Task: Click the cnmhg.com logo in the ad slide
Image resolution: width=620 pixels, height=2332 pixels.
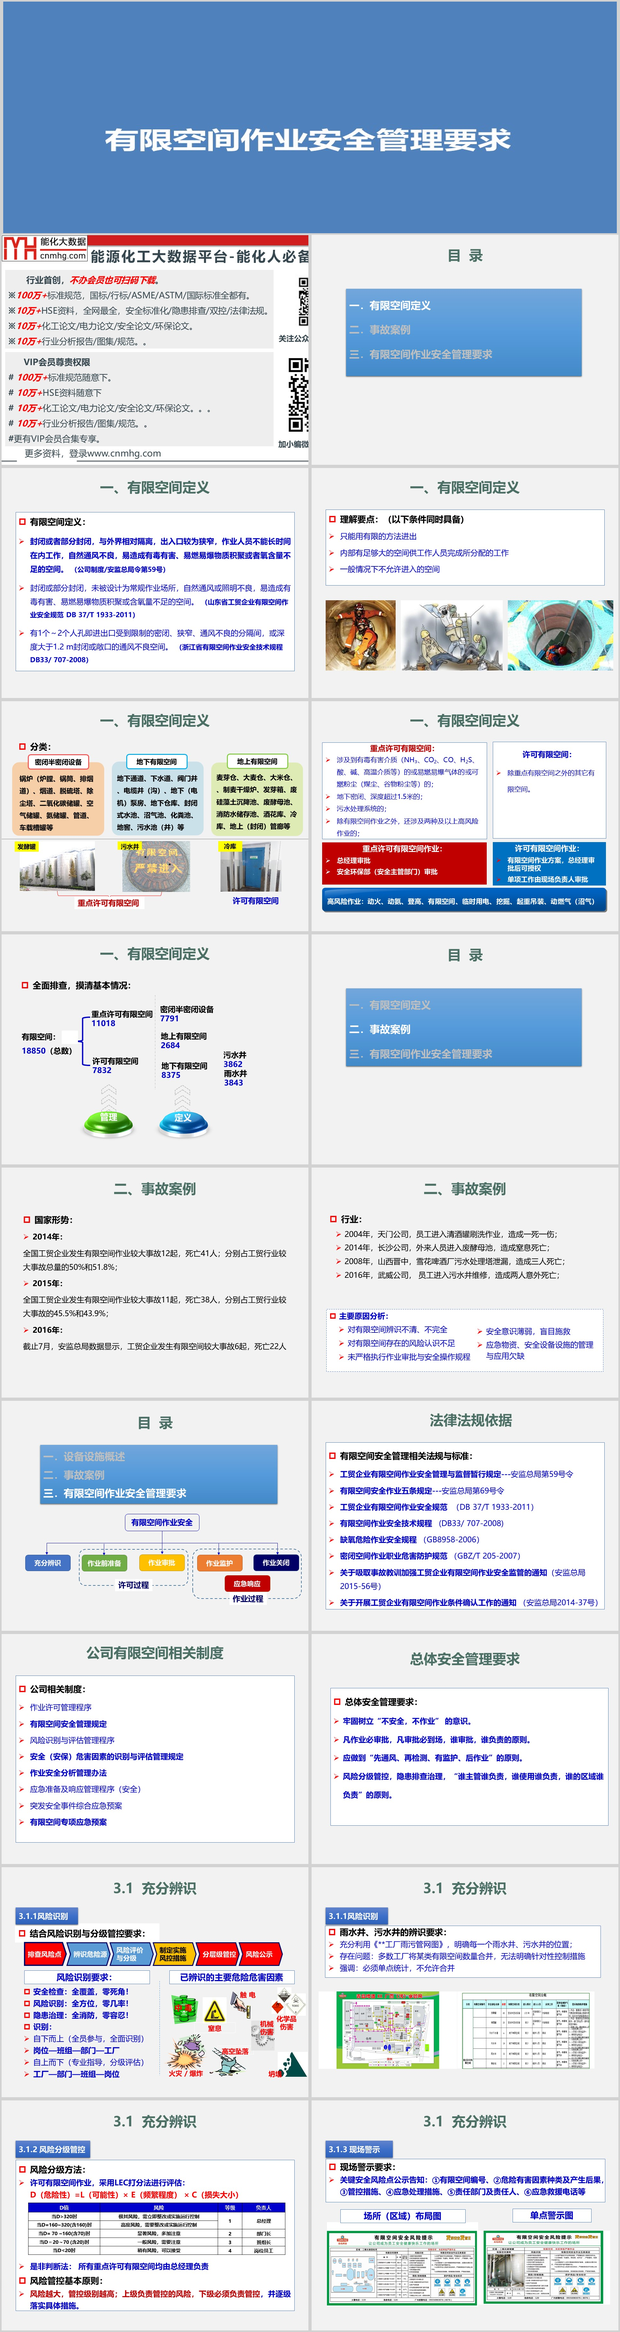Action: 44,249
